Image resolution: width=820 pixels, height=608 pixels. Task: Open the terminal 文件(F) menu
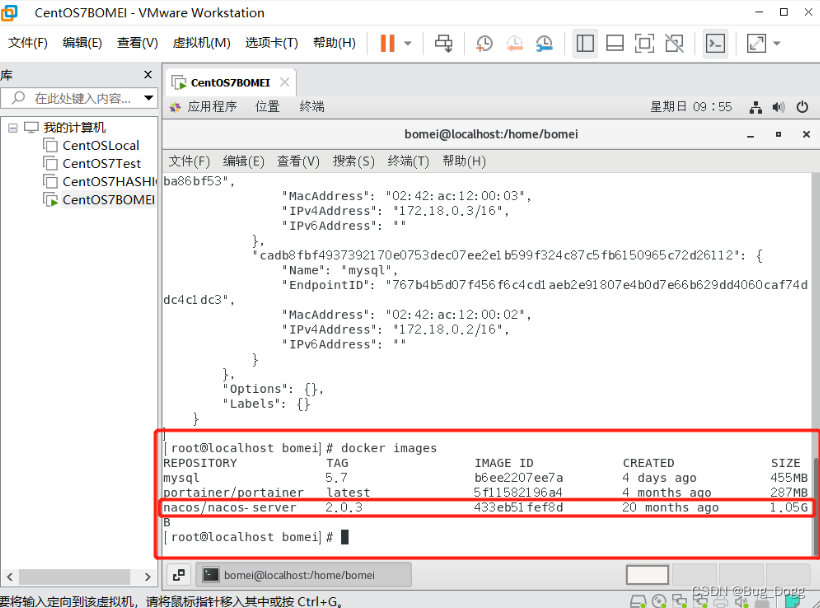(189, 161)
